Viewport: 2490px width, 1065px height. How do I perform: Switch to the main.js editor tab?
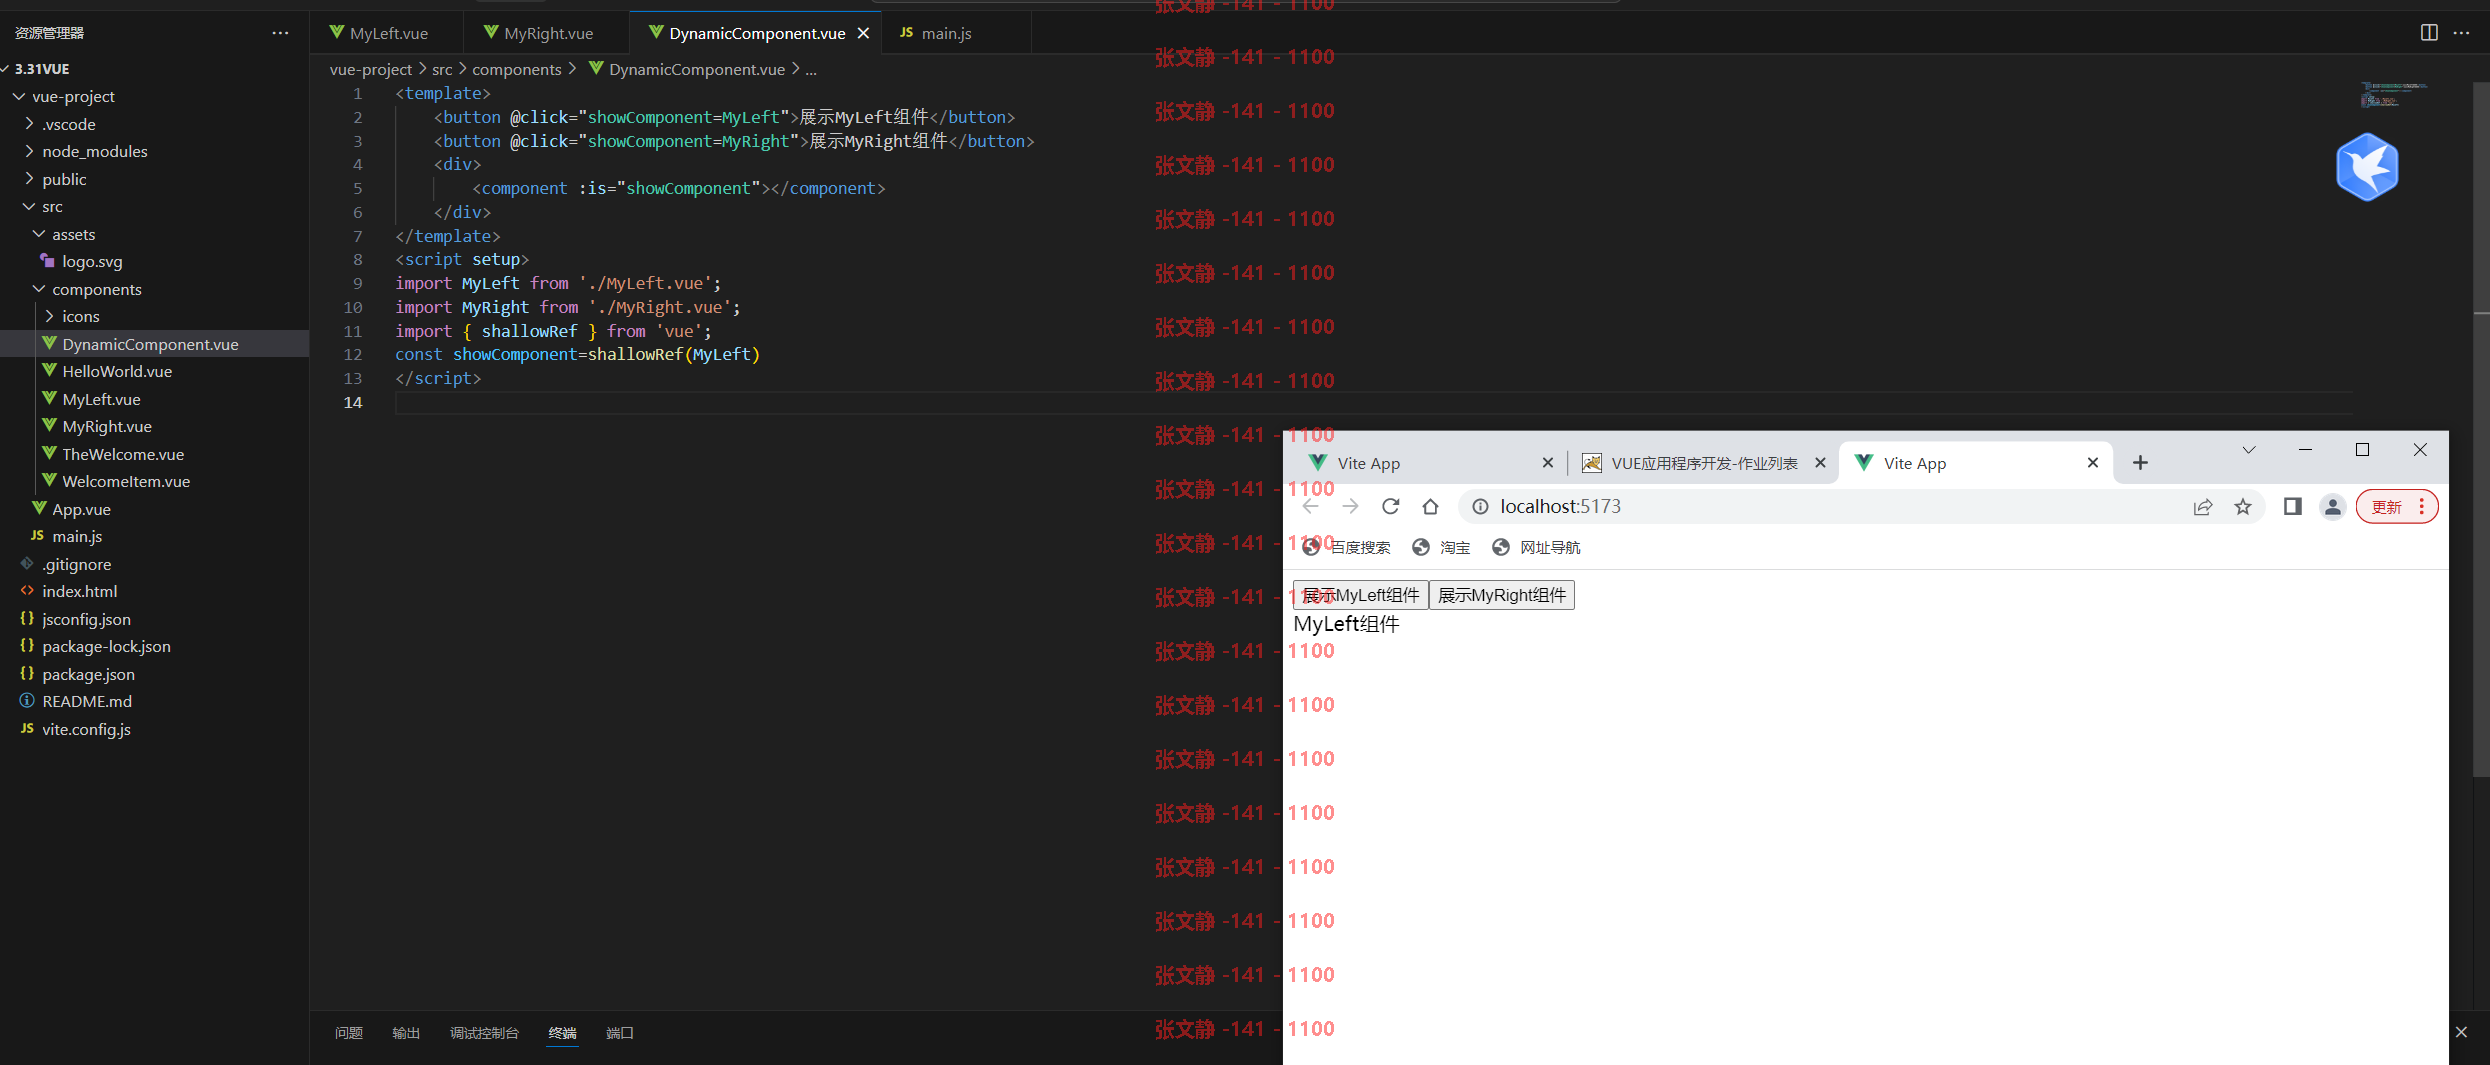coord(955,33)
